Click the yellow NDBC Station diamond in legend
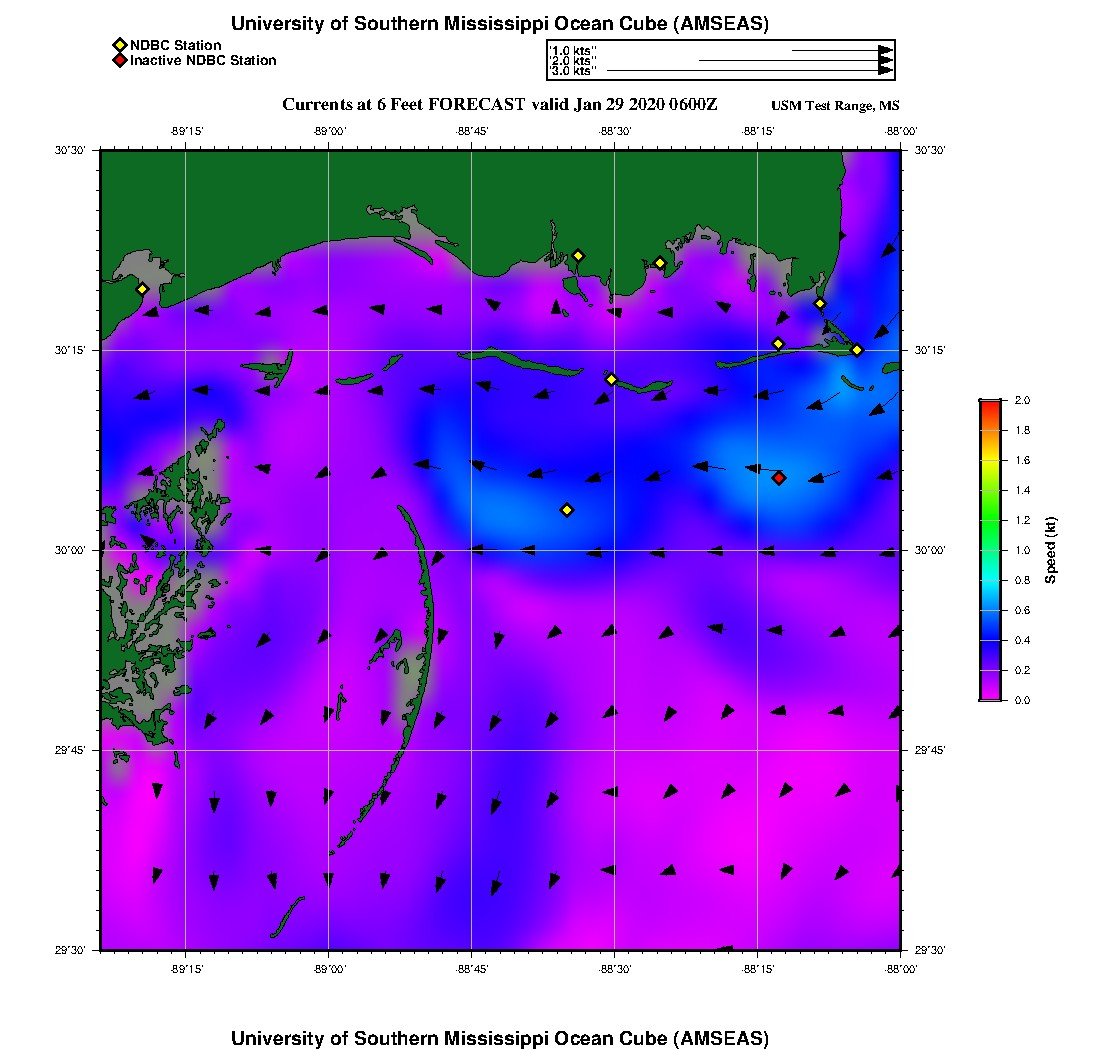The image size is (1100, 1050). point(119,45)
